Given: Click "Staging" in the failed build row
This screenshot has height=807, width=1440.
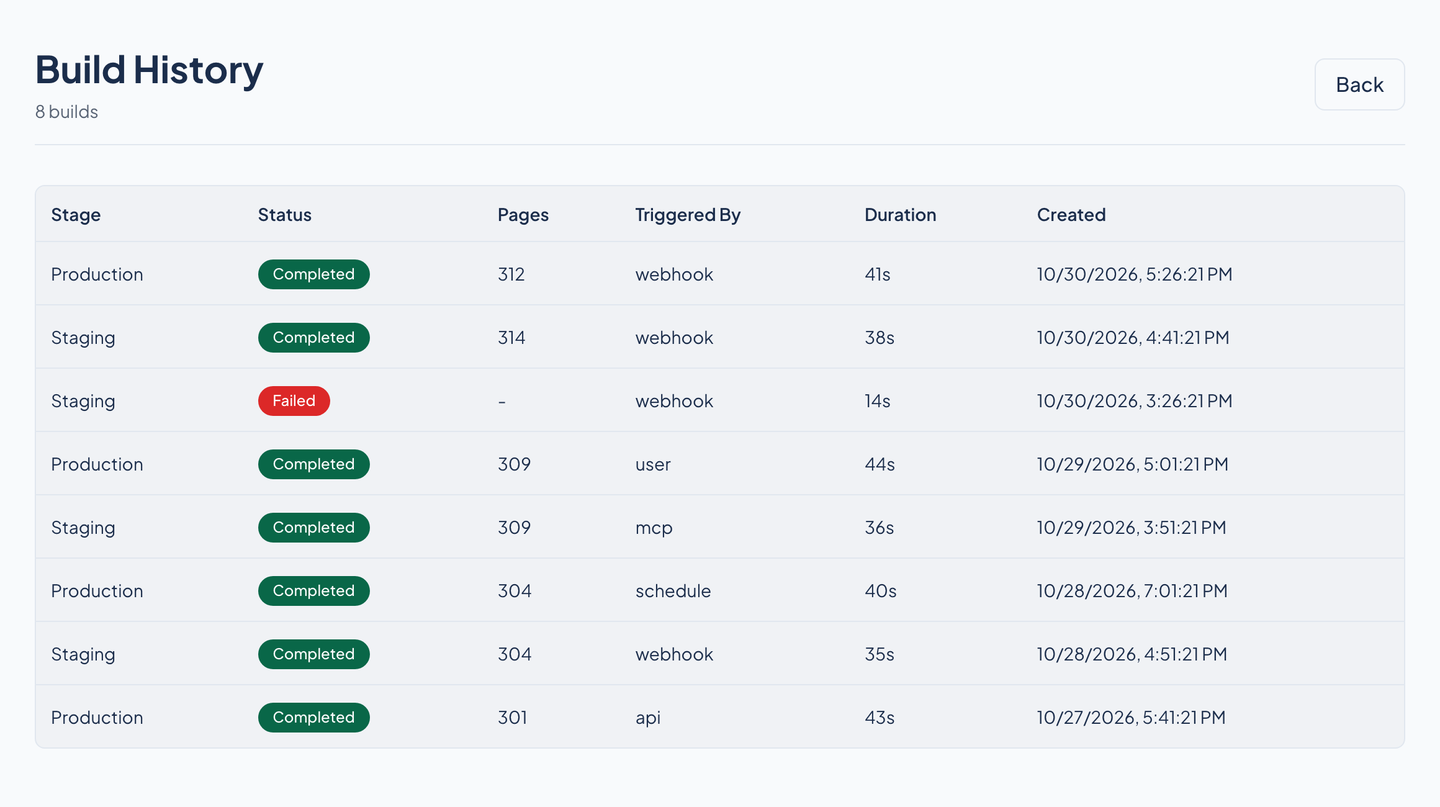Looking at the screenshot, I should (x=83, y=401).
